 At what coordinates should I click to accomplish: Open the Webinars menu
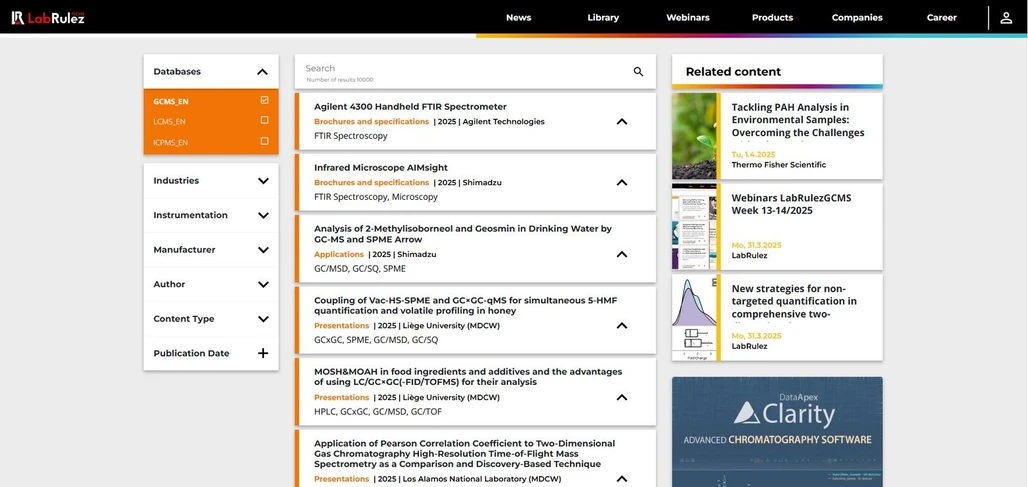point(687,17)
